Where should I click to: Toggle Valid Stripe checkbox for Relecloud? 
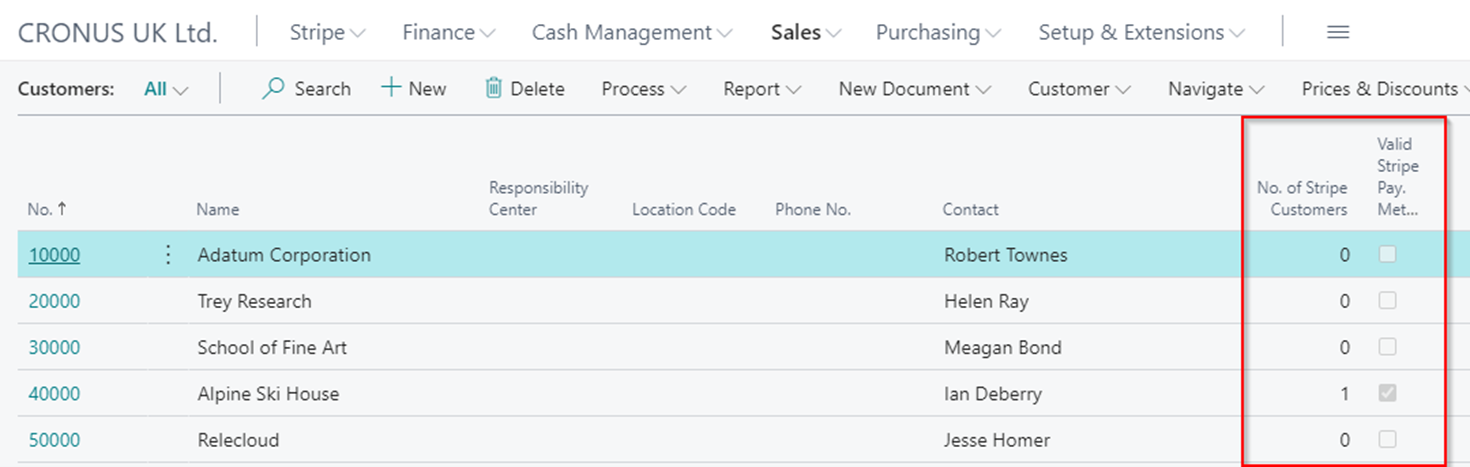pyautogui.click(x=1387, y=440)
